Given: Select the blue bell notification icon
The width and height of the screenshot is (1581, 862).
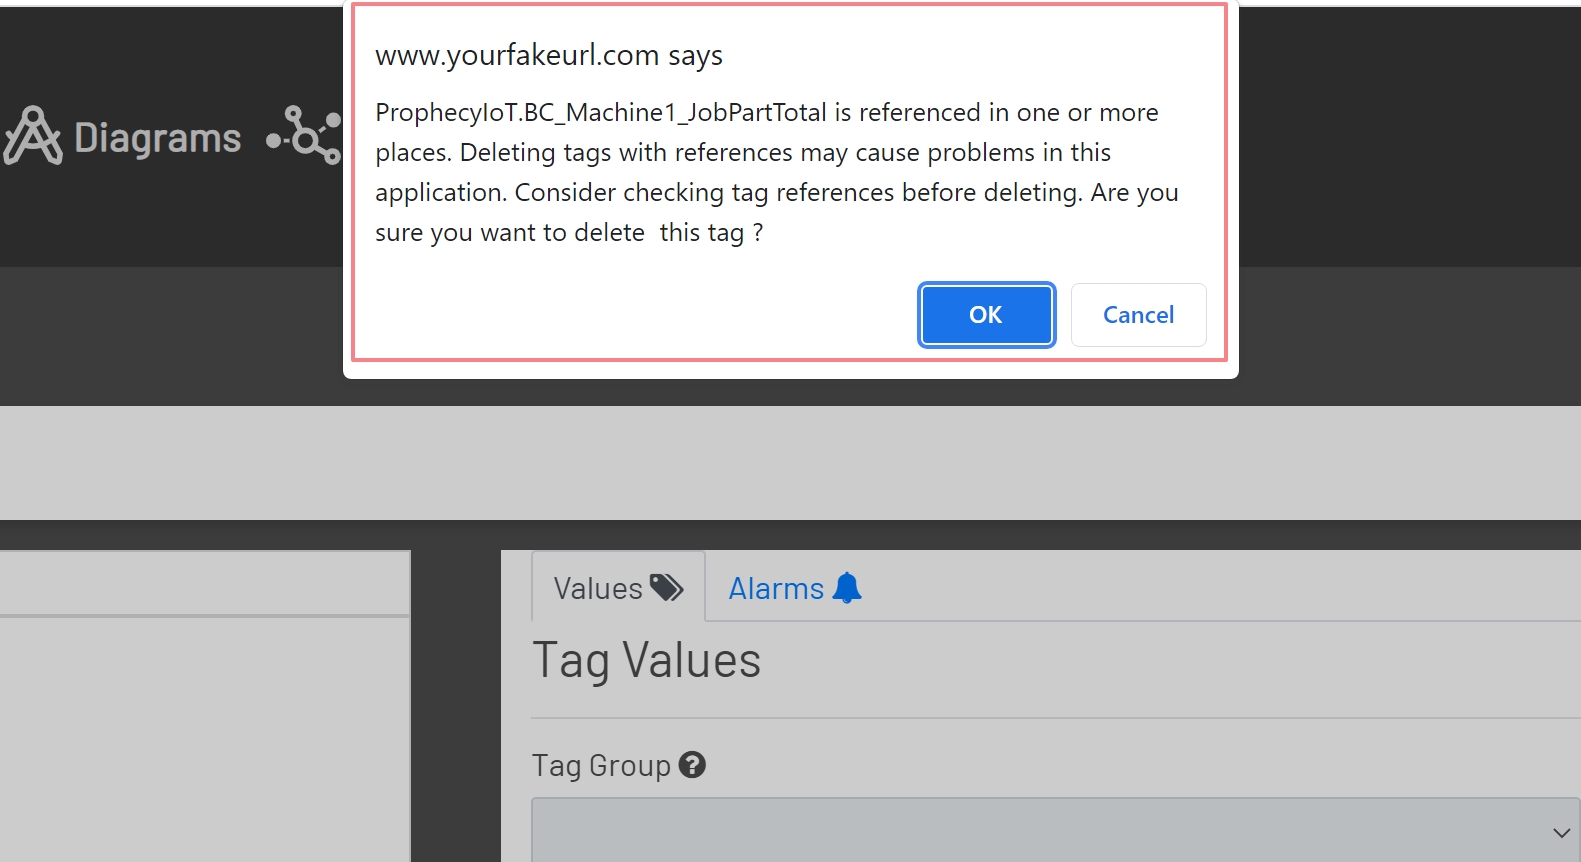Looking at the screenshot, I should click(847, 588).
